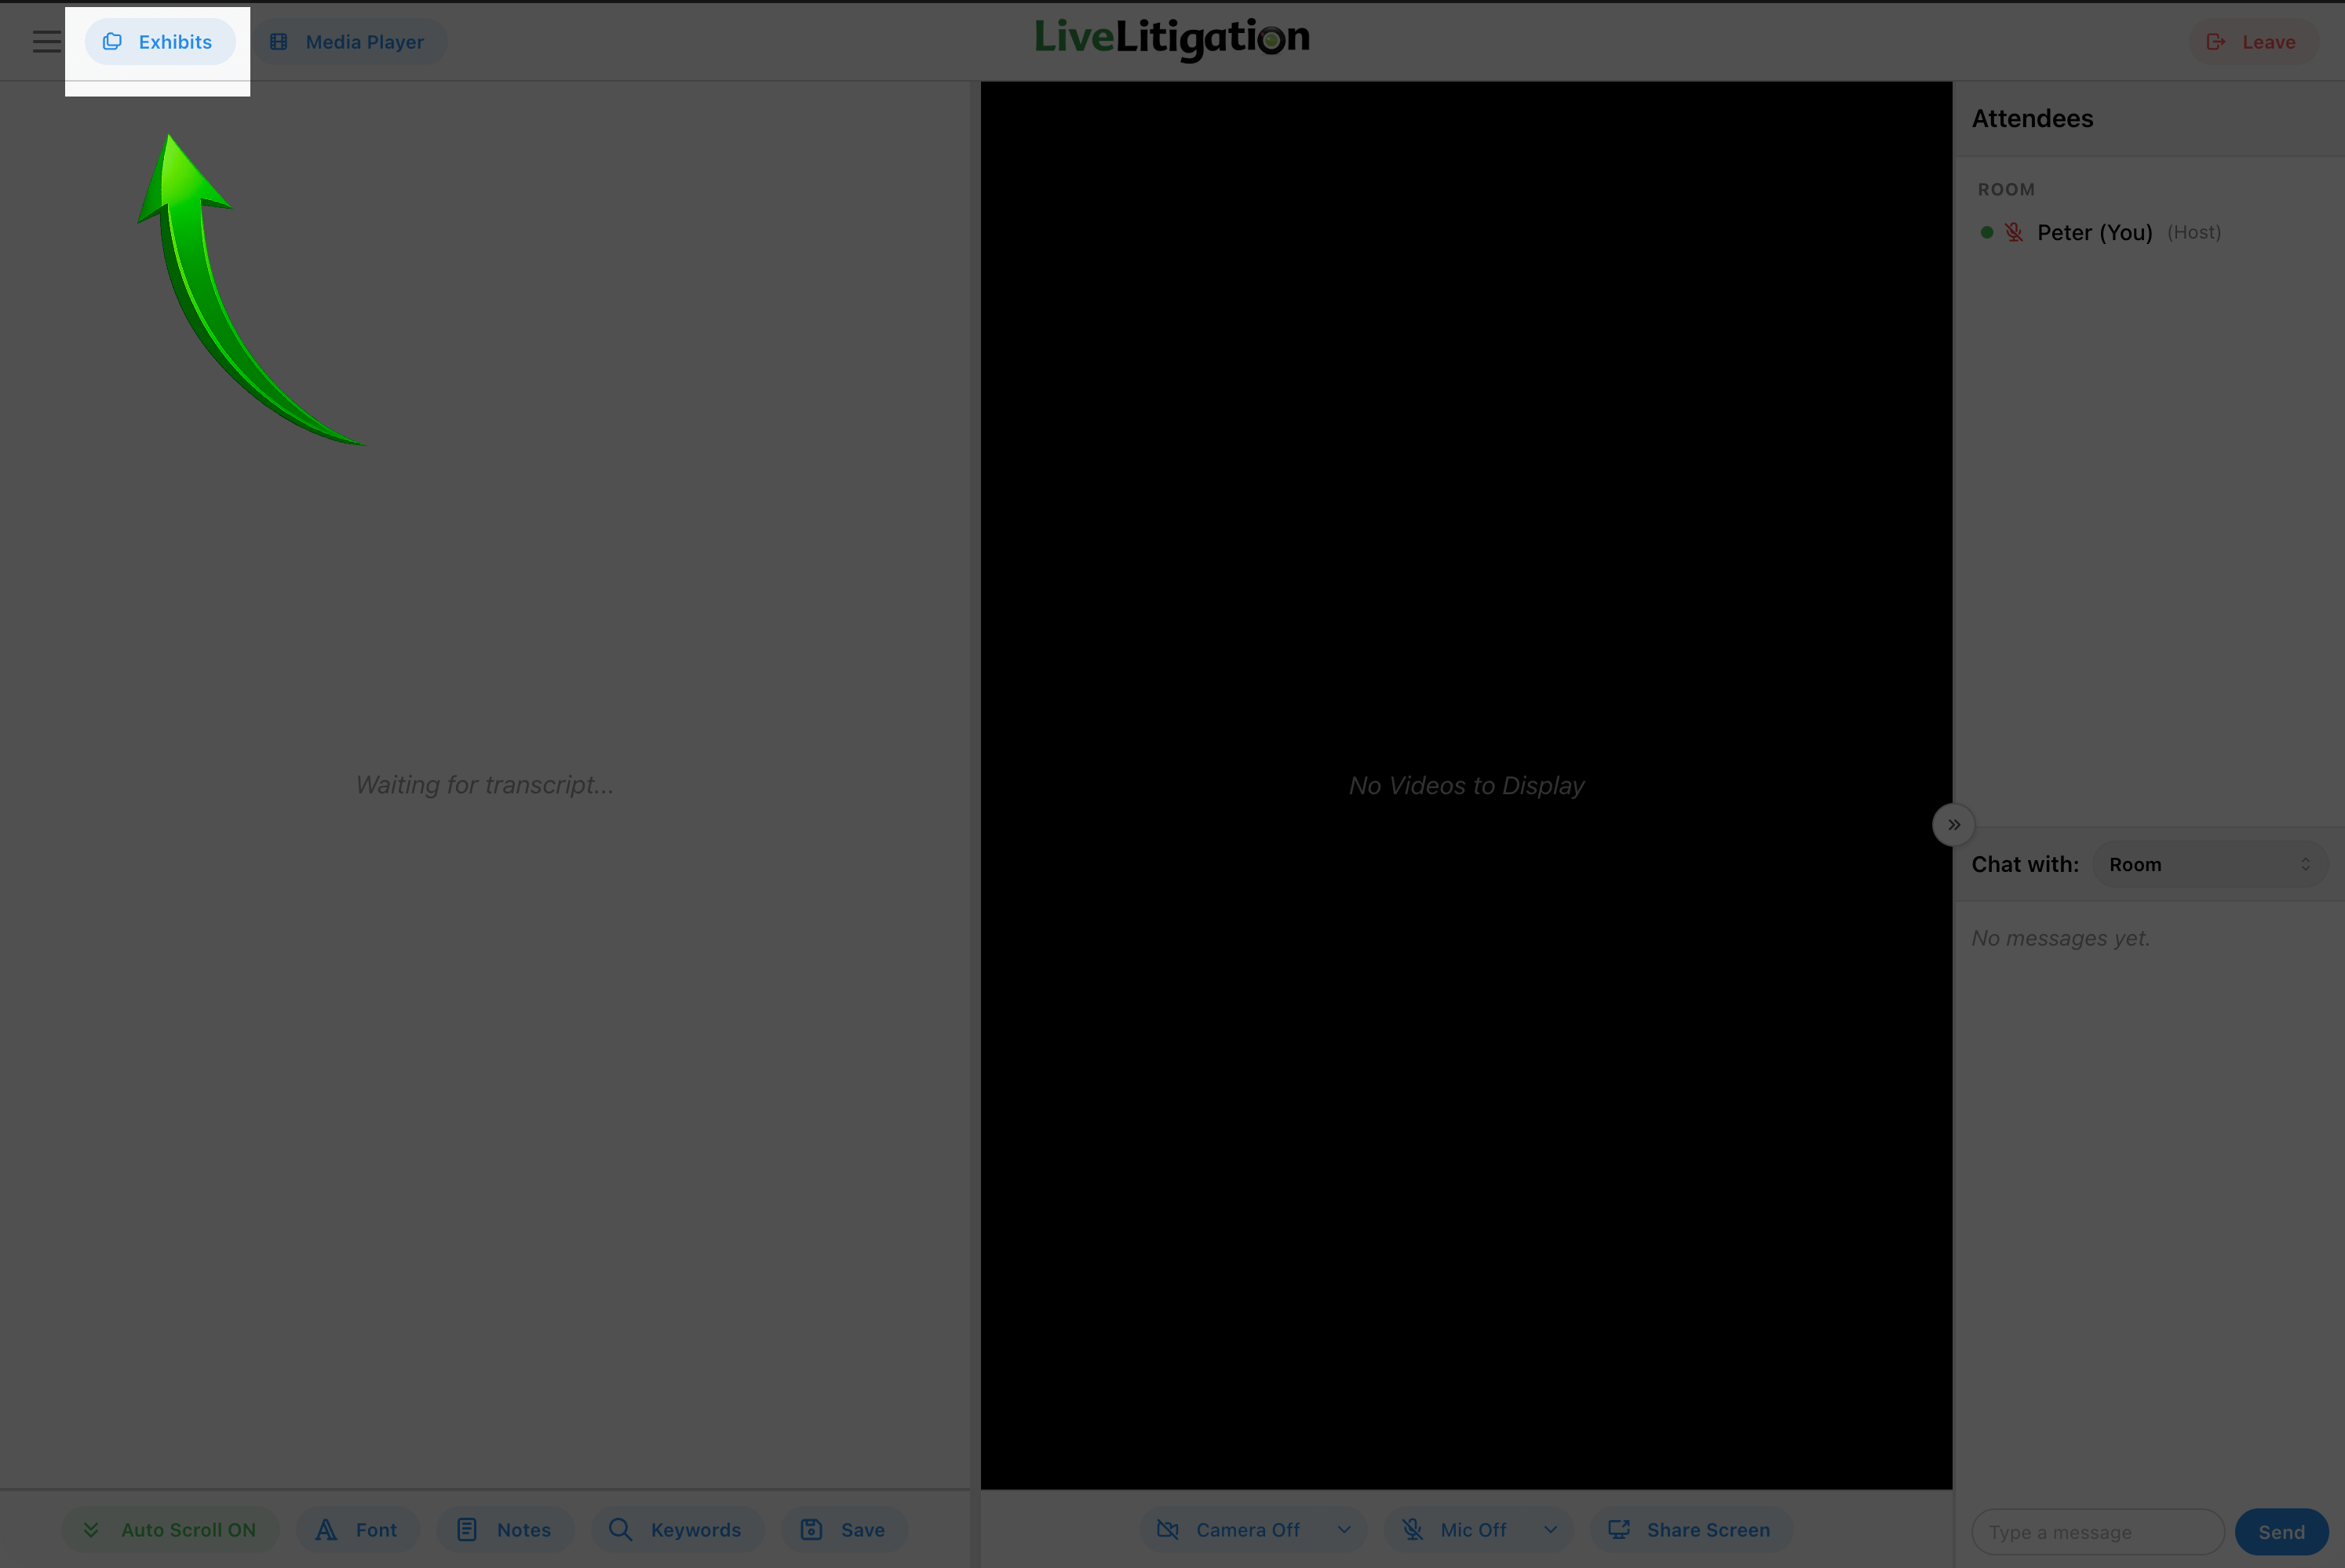Click the LiveLitigation logo

point(1171,39)
